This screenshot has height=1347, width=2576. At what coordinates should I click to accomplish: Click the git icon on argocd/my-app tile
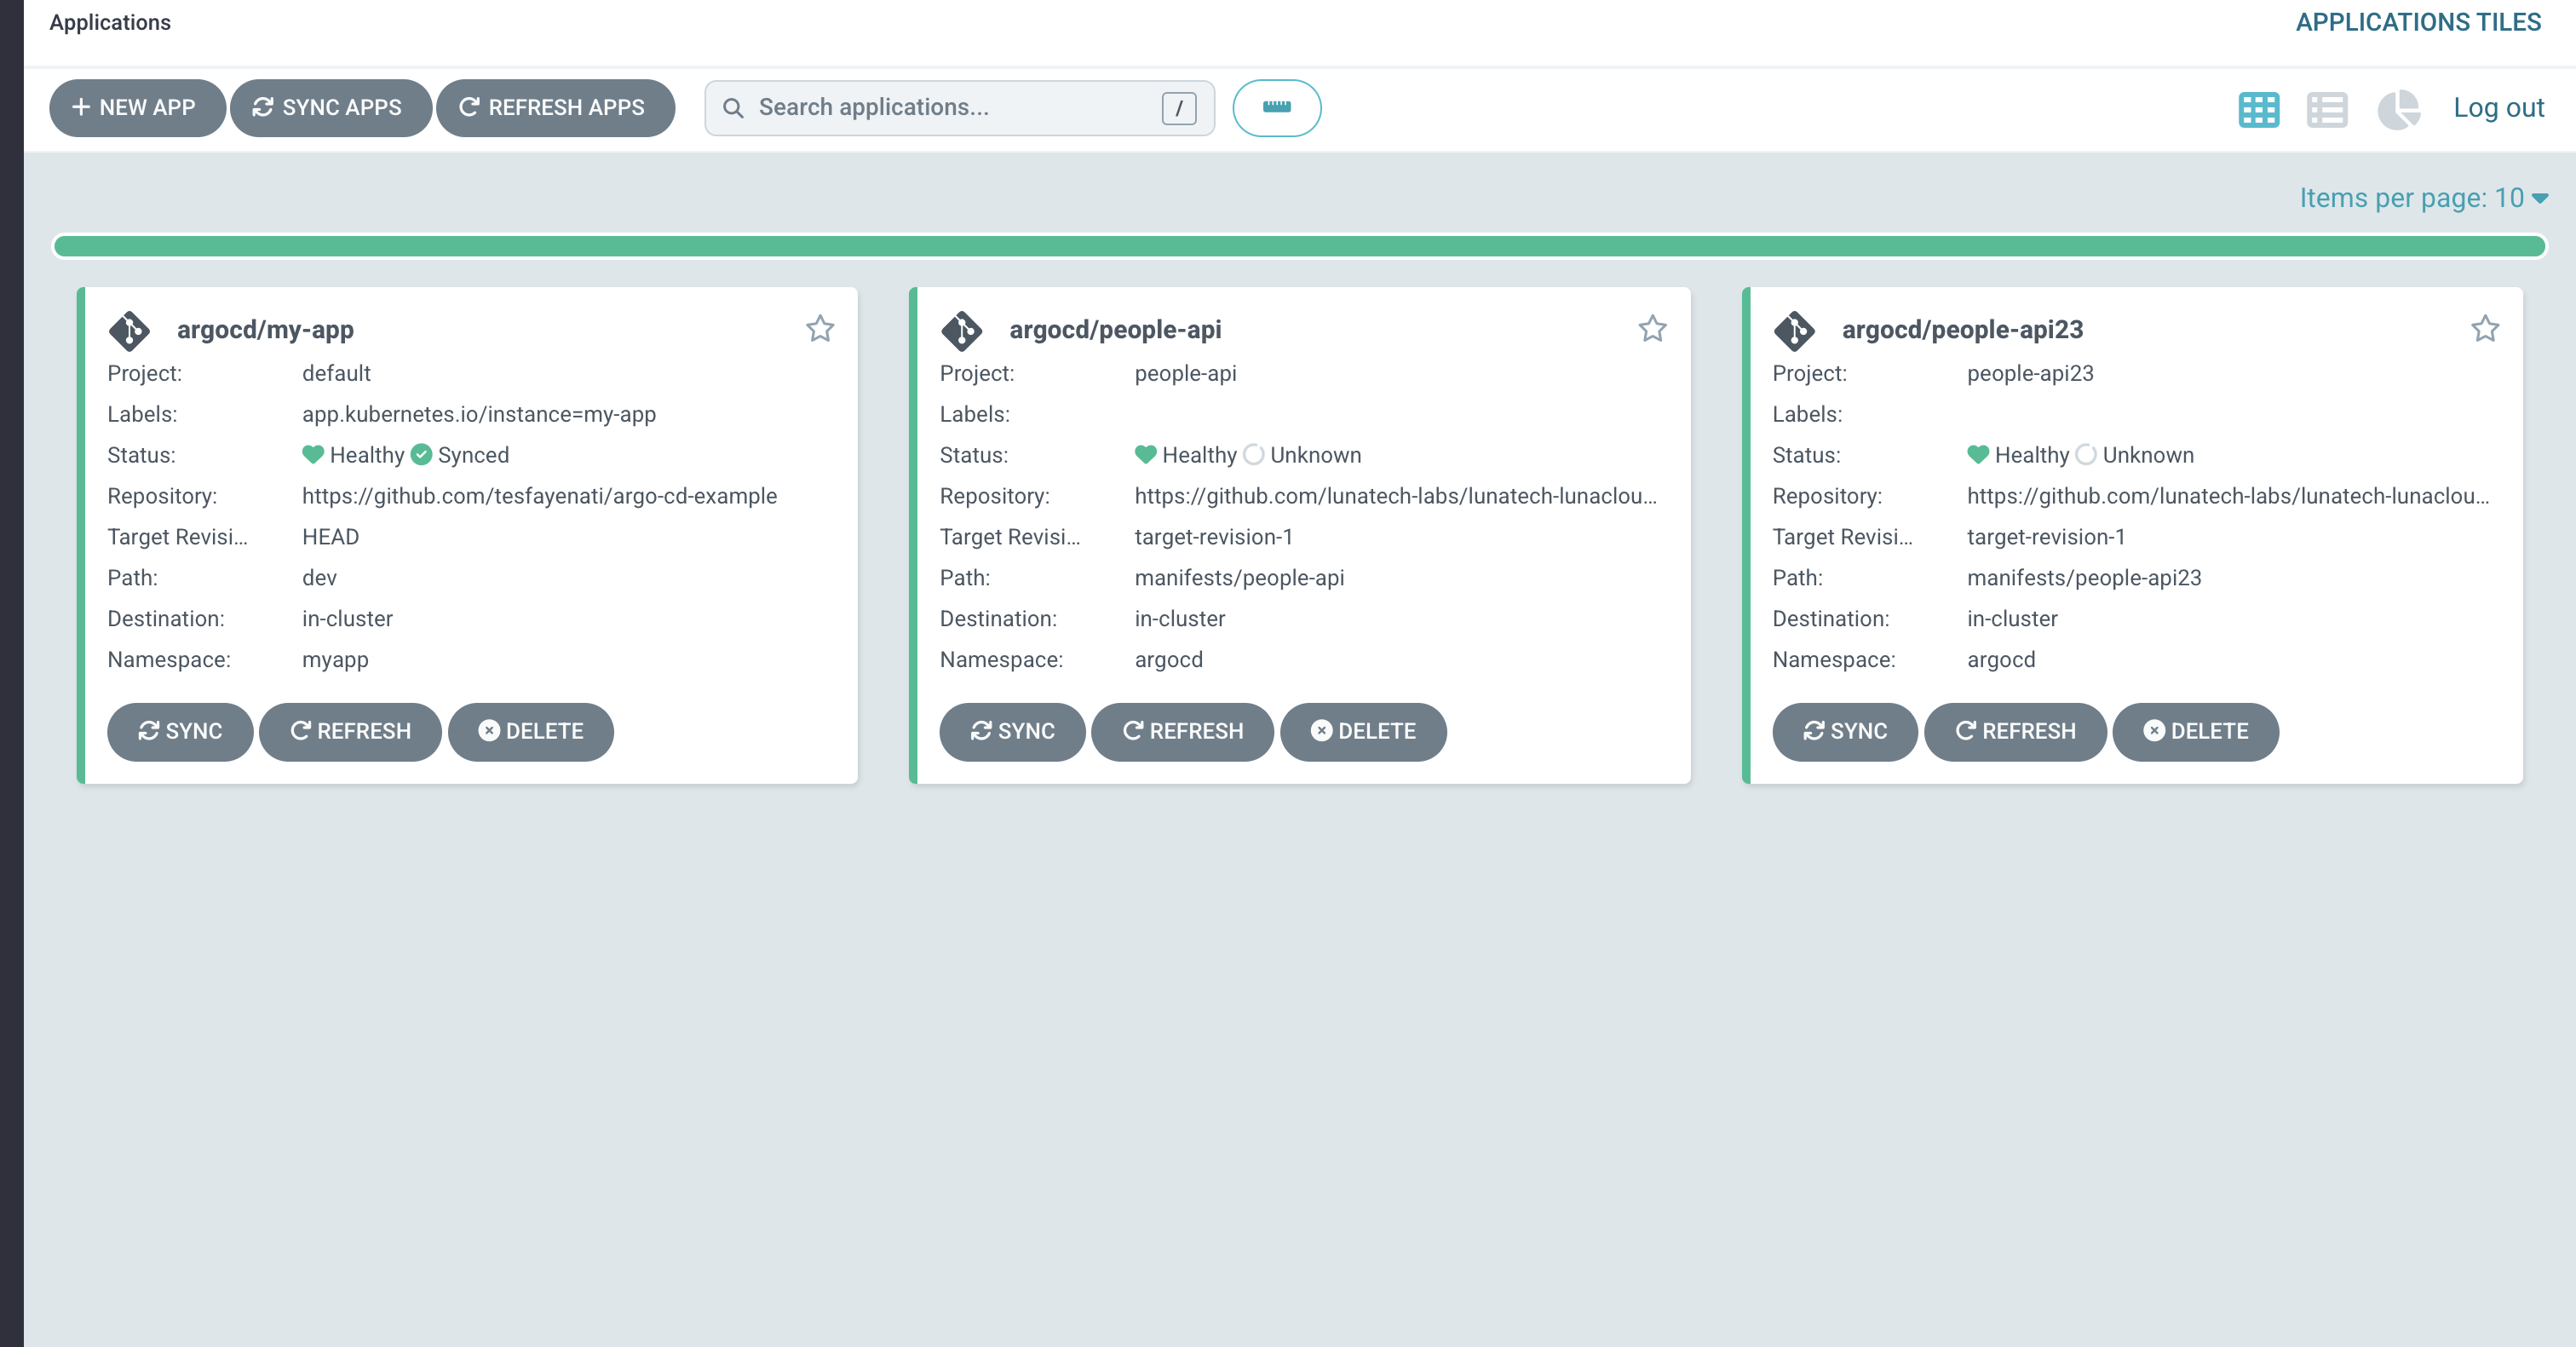(129, 330)
